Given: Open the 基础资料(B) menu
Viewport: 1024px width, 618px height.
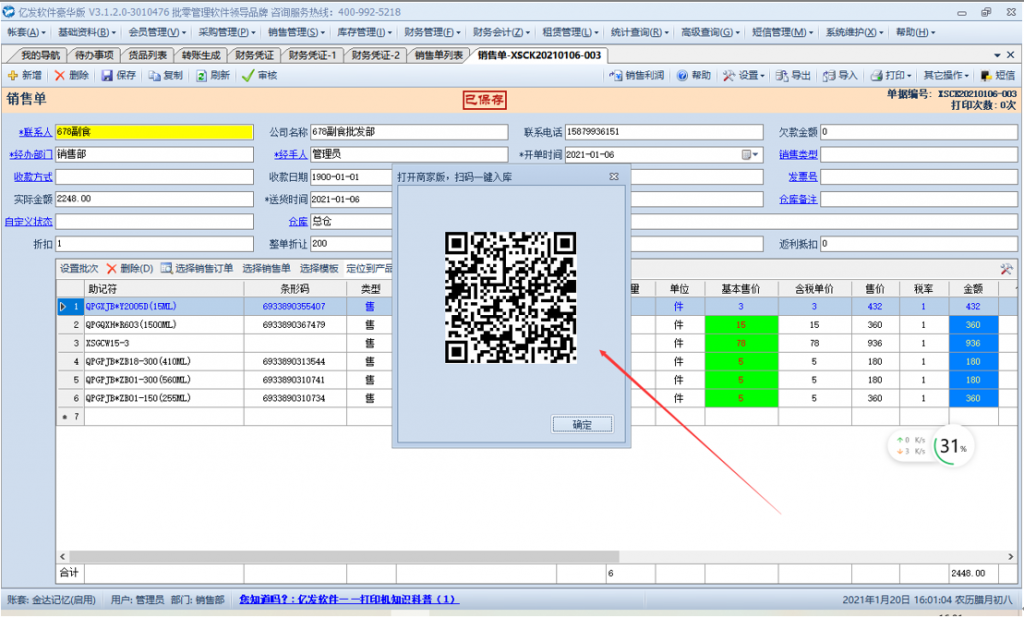Looking at the screenshot, I should point(87,32).
